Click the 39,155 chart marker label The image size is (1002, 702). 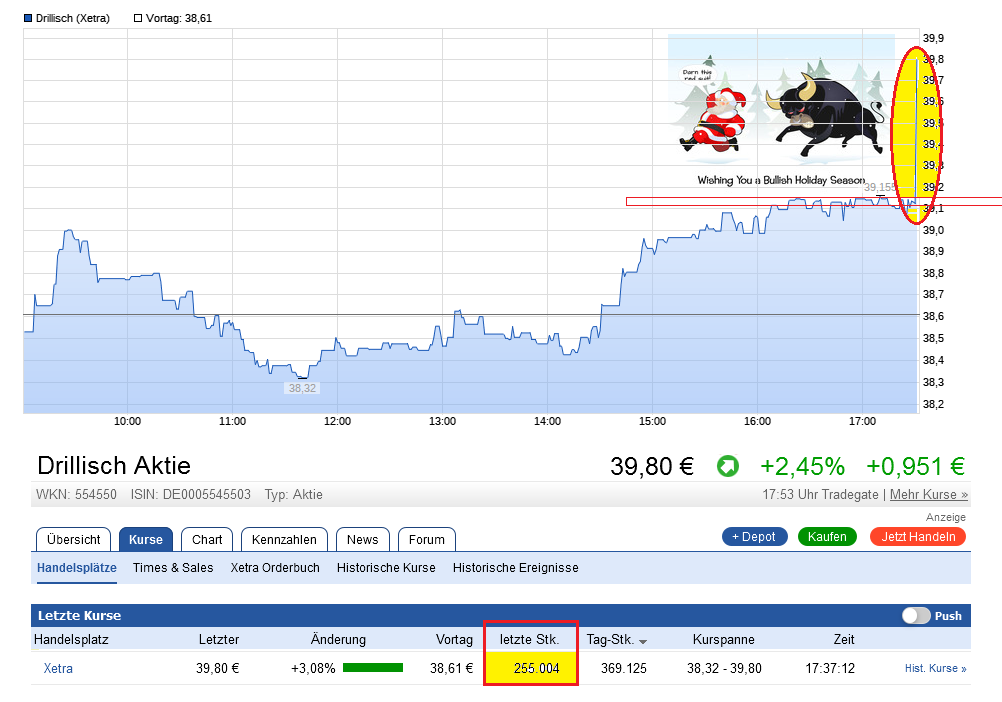[880, 187]
